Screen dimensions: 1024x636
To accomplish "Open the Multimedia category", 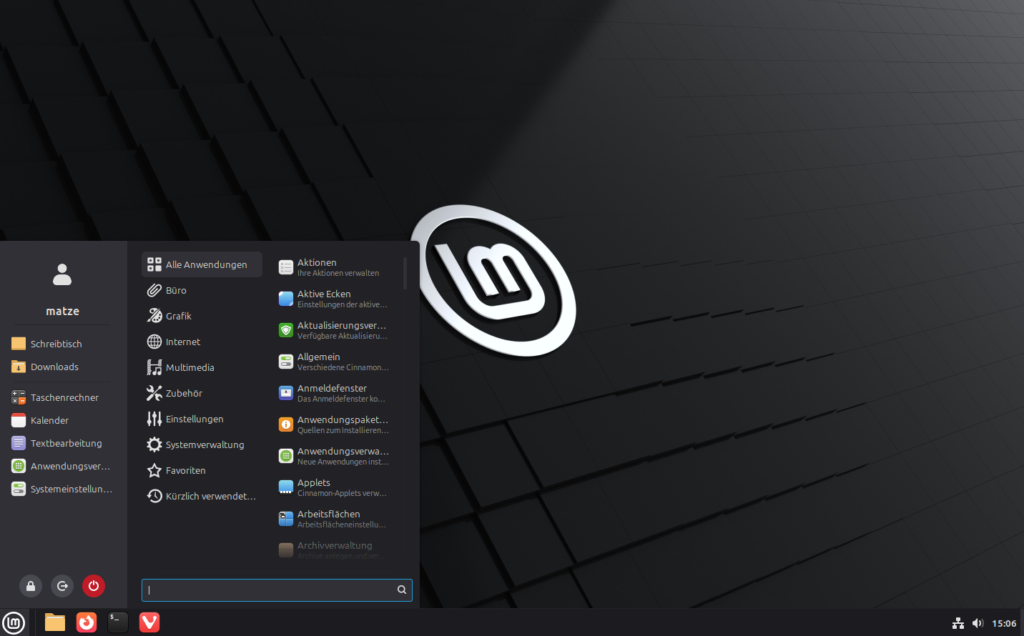I will click(x=189, y=368).
